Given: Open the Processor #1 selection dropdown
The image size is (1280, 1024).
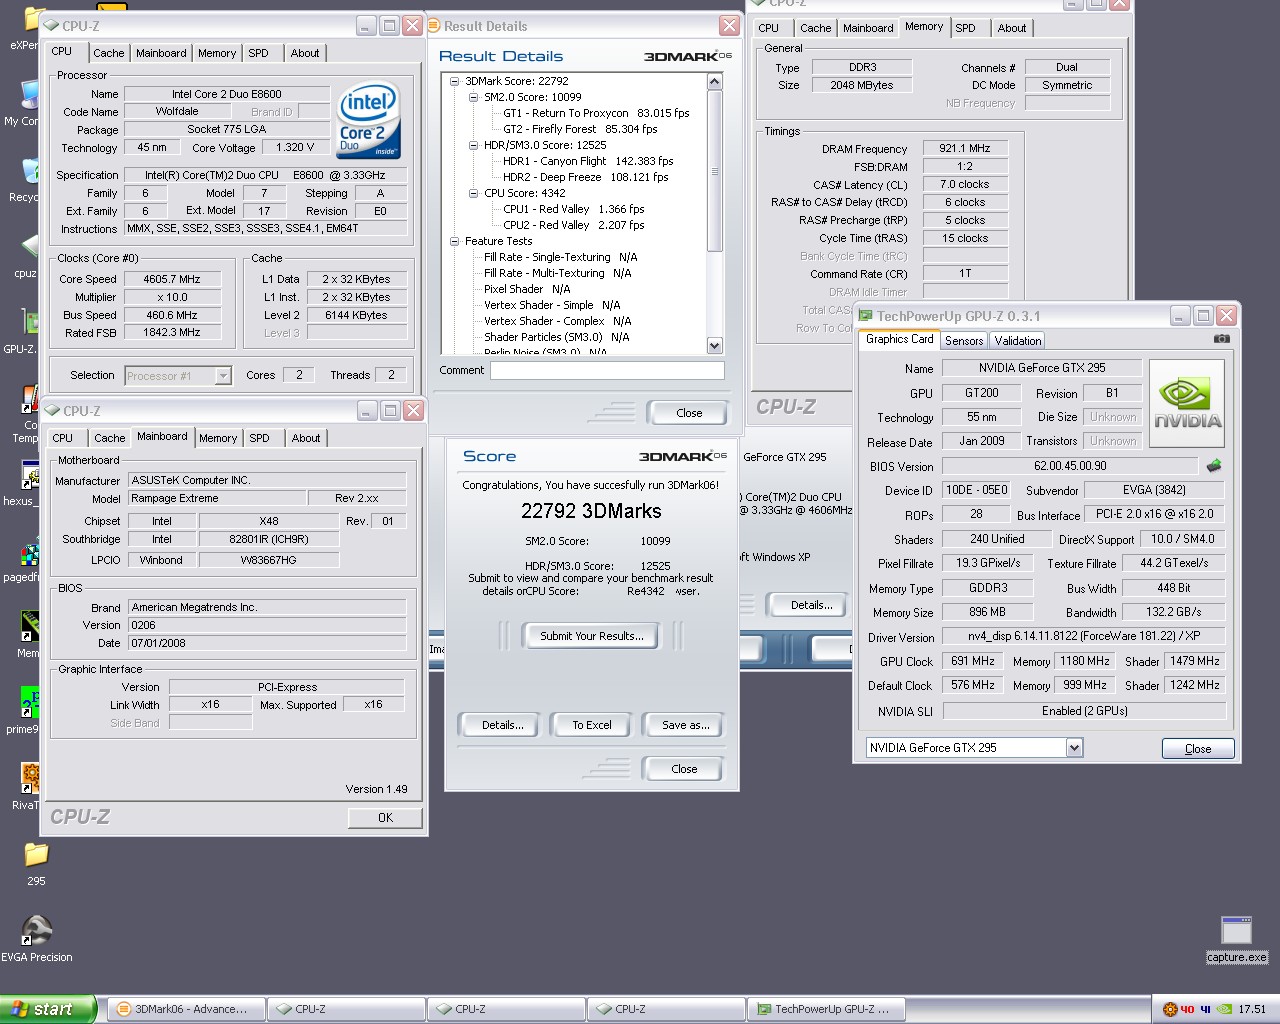Looking at the screenshot, I should pyautogui.click(x=223, y=375).
